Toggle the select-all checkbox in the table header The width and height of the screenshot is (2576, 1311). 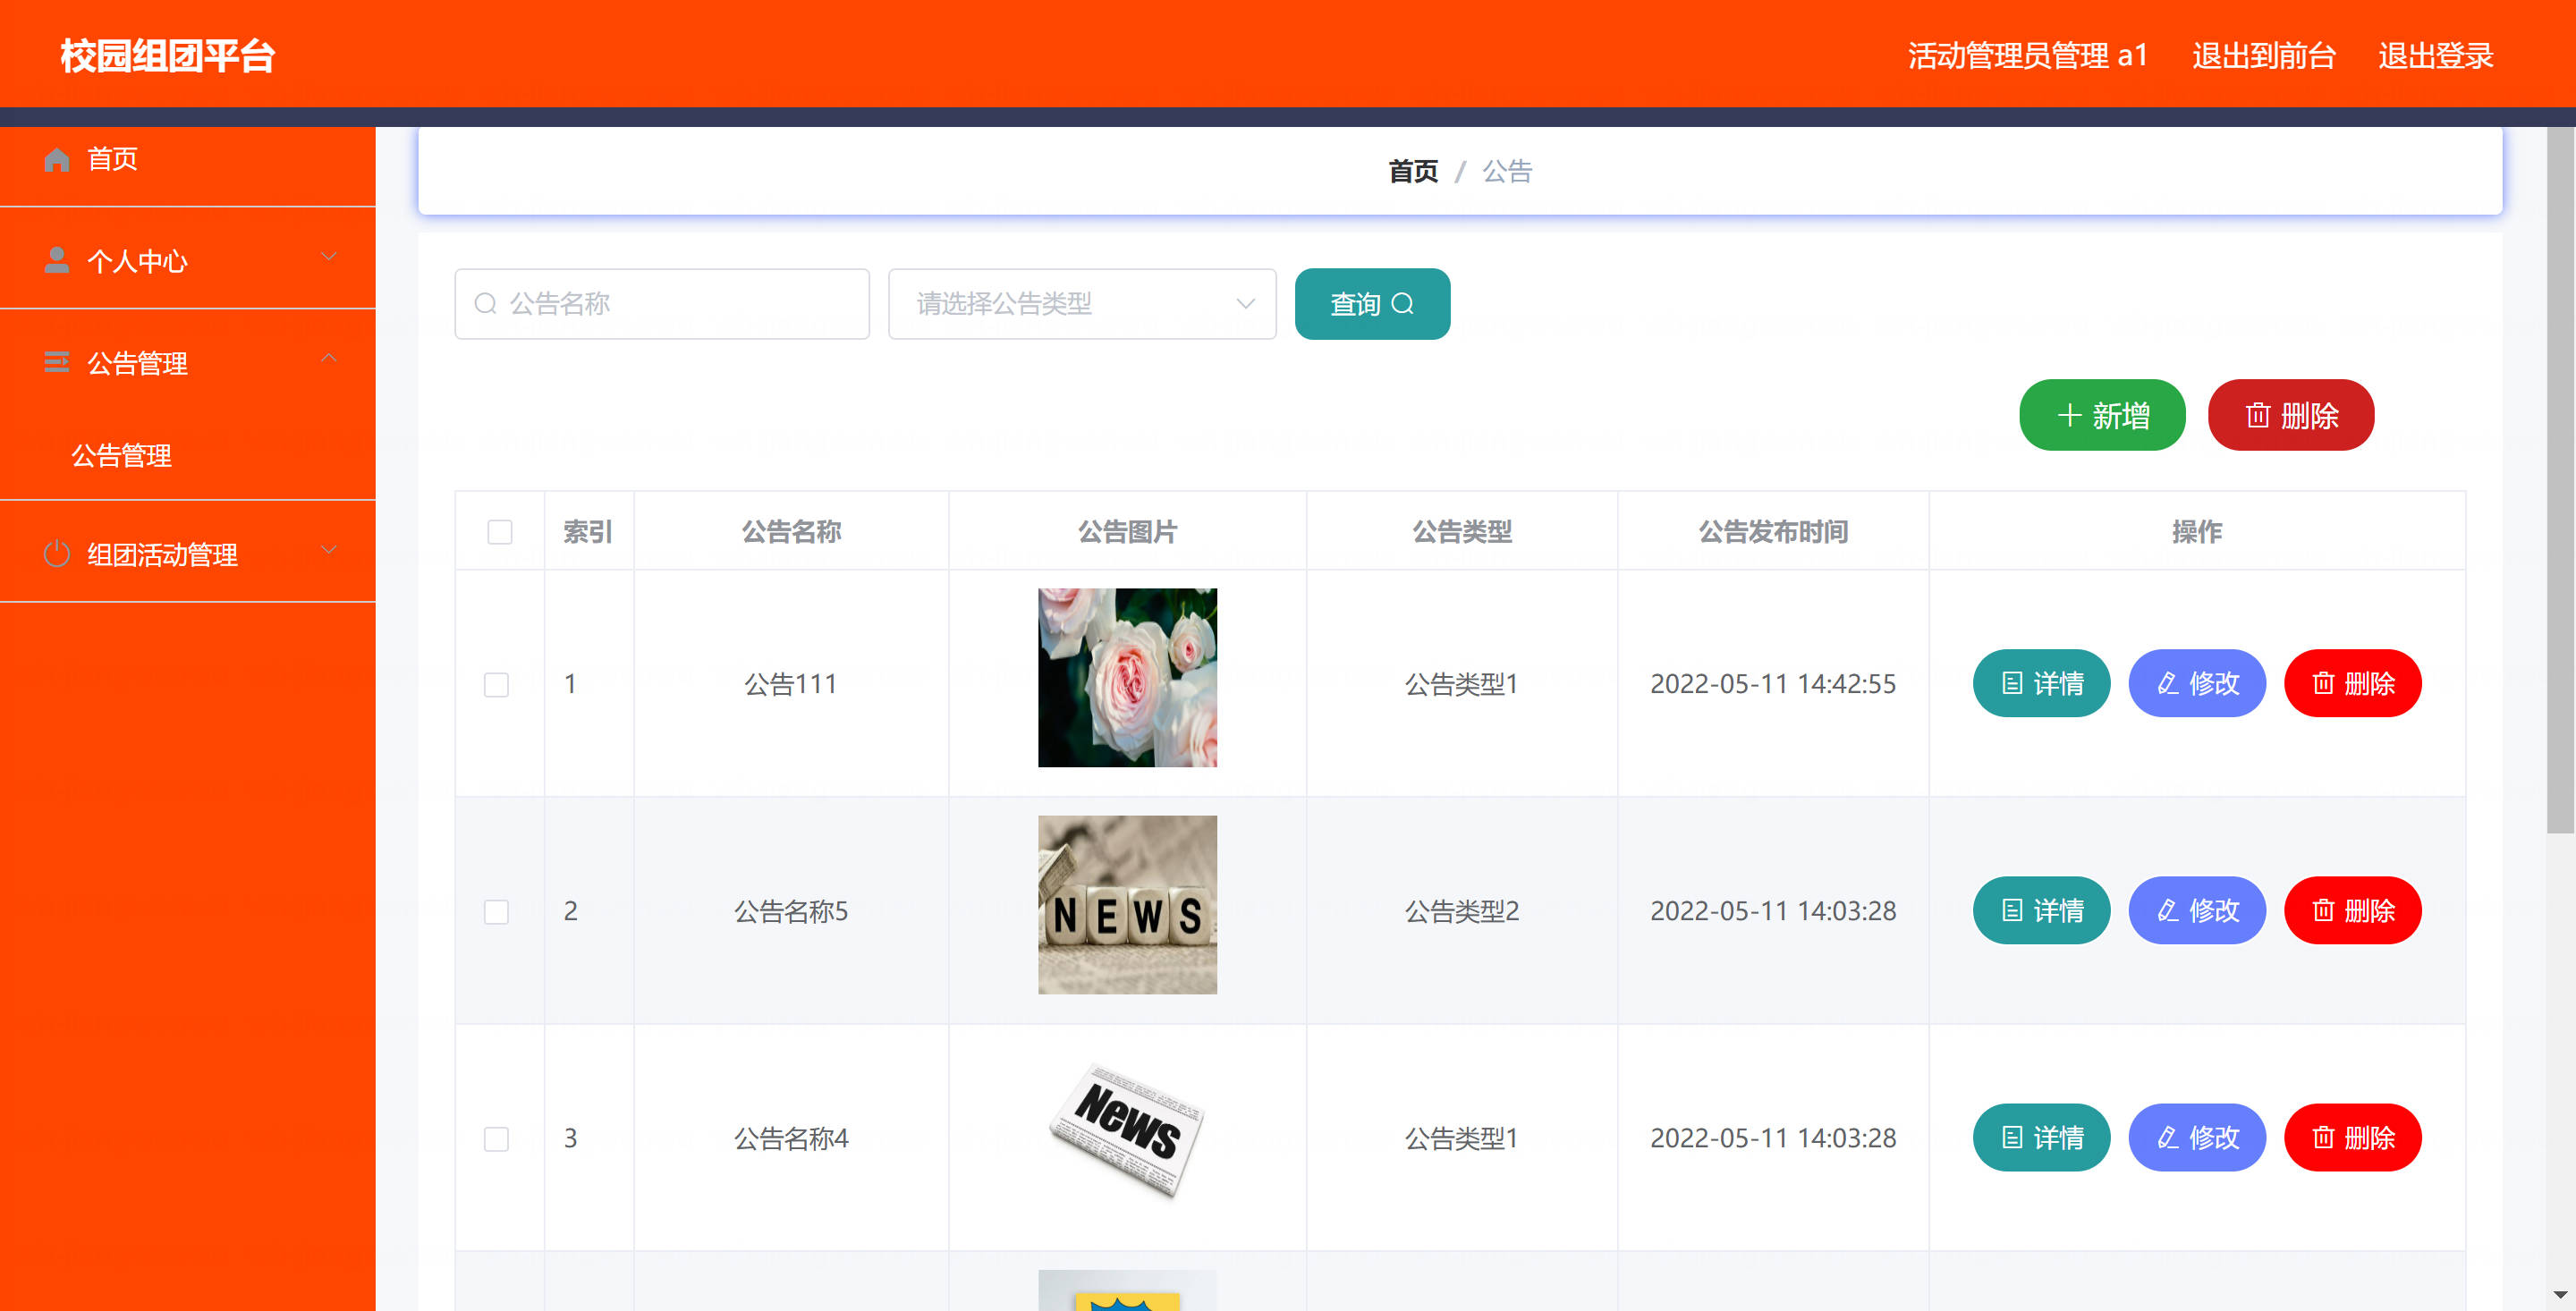coord(500,532)
